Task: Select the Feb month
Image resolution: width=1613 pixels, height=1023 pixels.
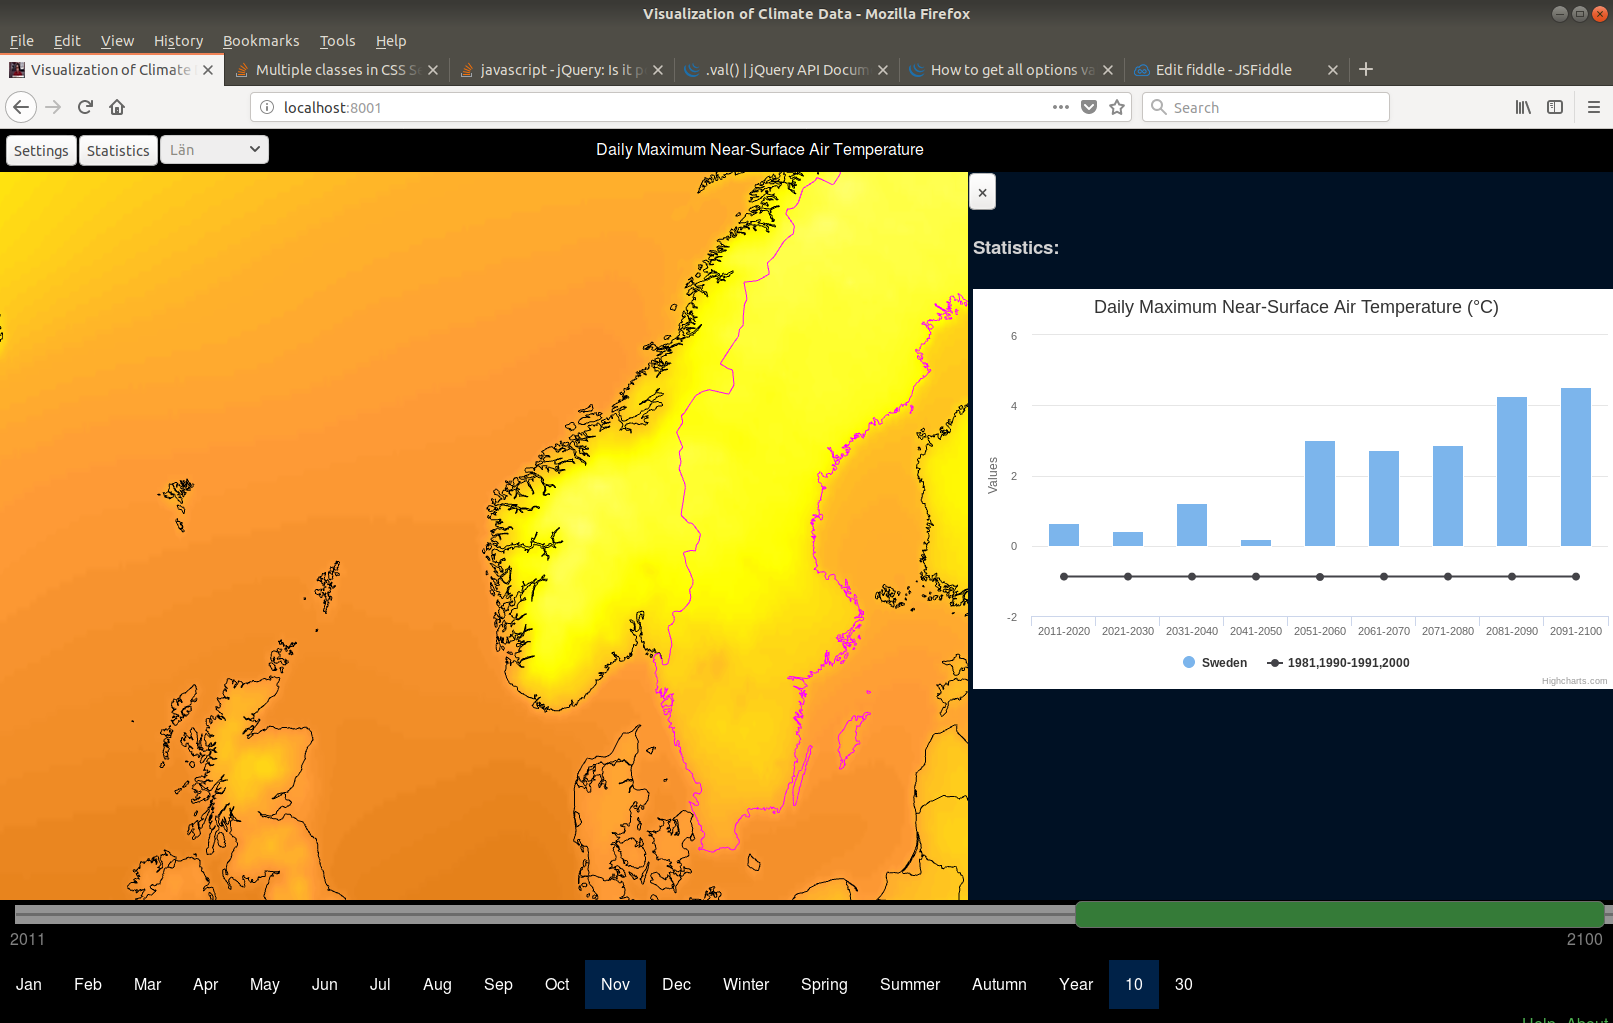Action: point(88,984)
